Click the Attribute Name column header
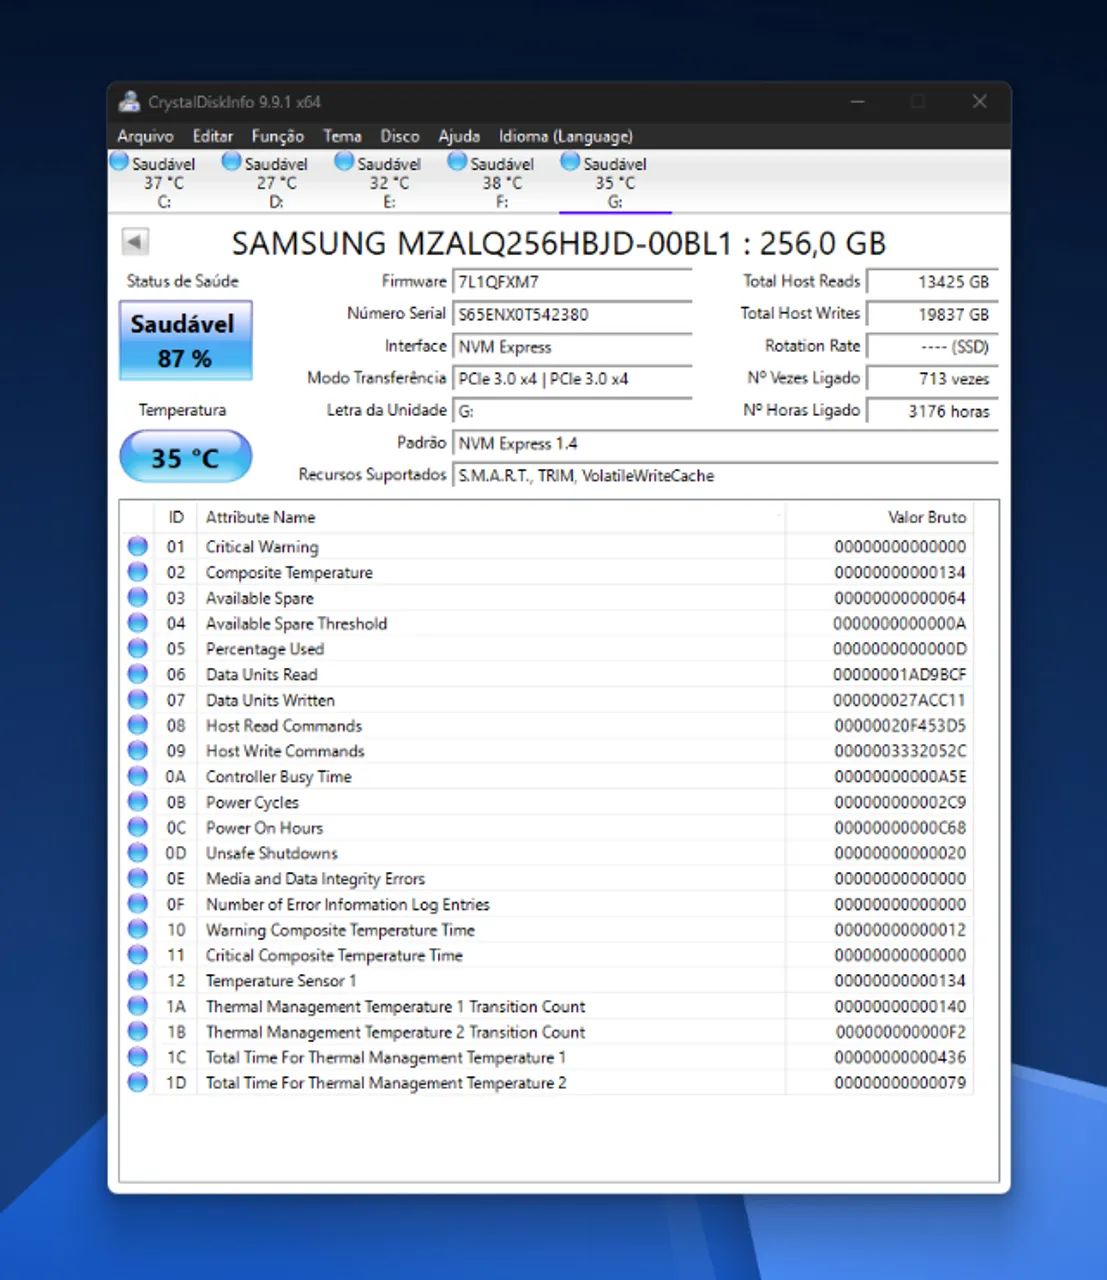Screen dimensions: 1107x1280 coord(491,517)
